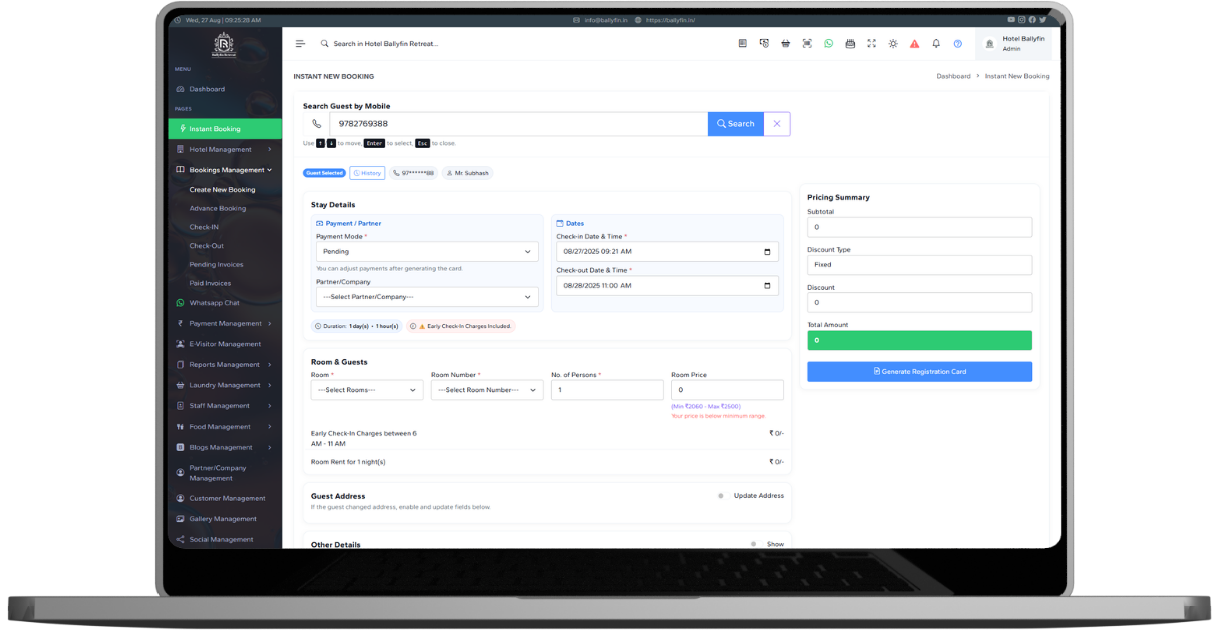Toggle fullscreen mode icon
The height and width of the screenshot is (630, 1220).
point(871,44)
